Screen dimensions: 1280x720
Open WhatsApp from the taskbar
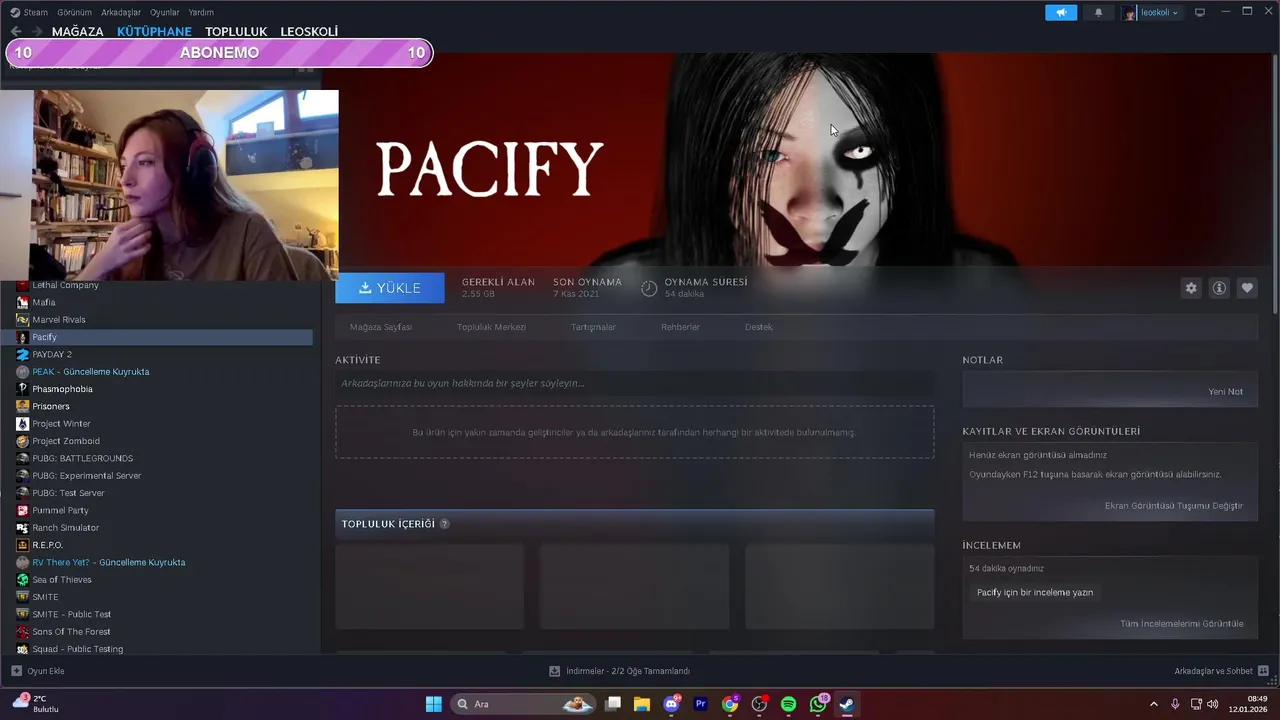pyautogui.click(x=818, y=704)
